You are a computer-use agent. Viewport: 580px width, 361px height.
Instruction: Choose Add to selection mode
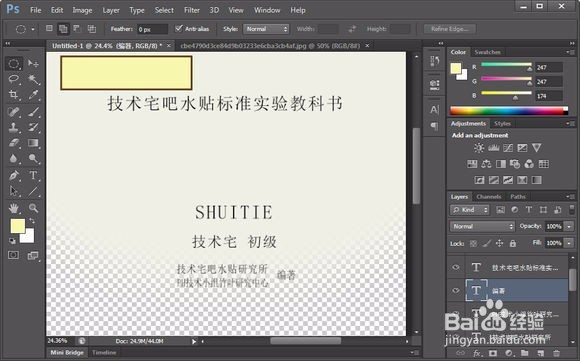coord(63,29)
